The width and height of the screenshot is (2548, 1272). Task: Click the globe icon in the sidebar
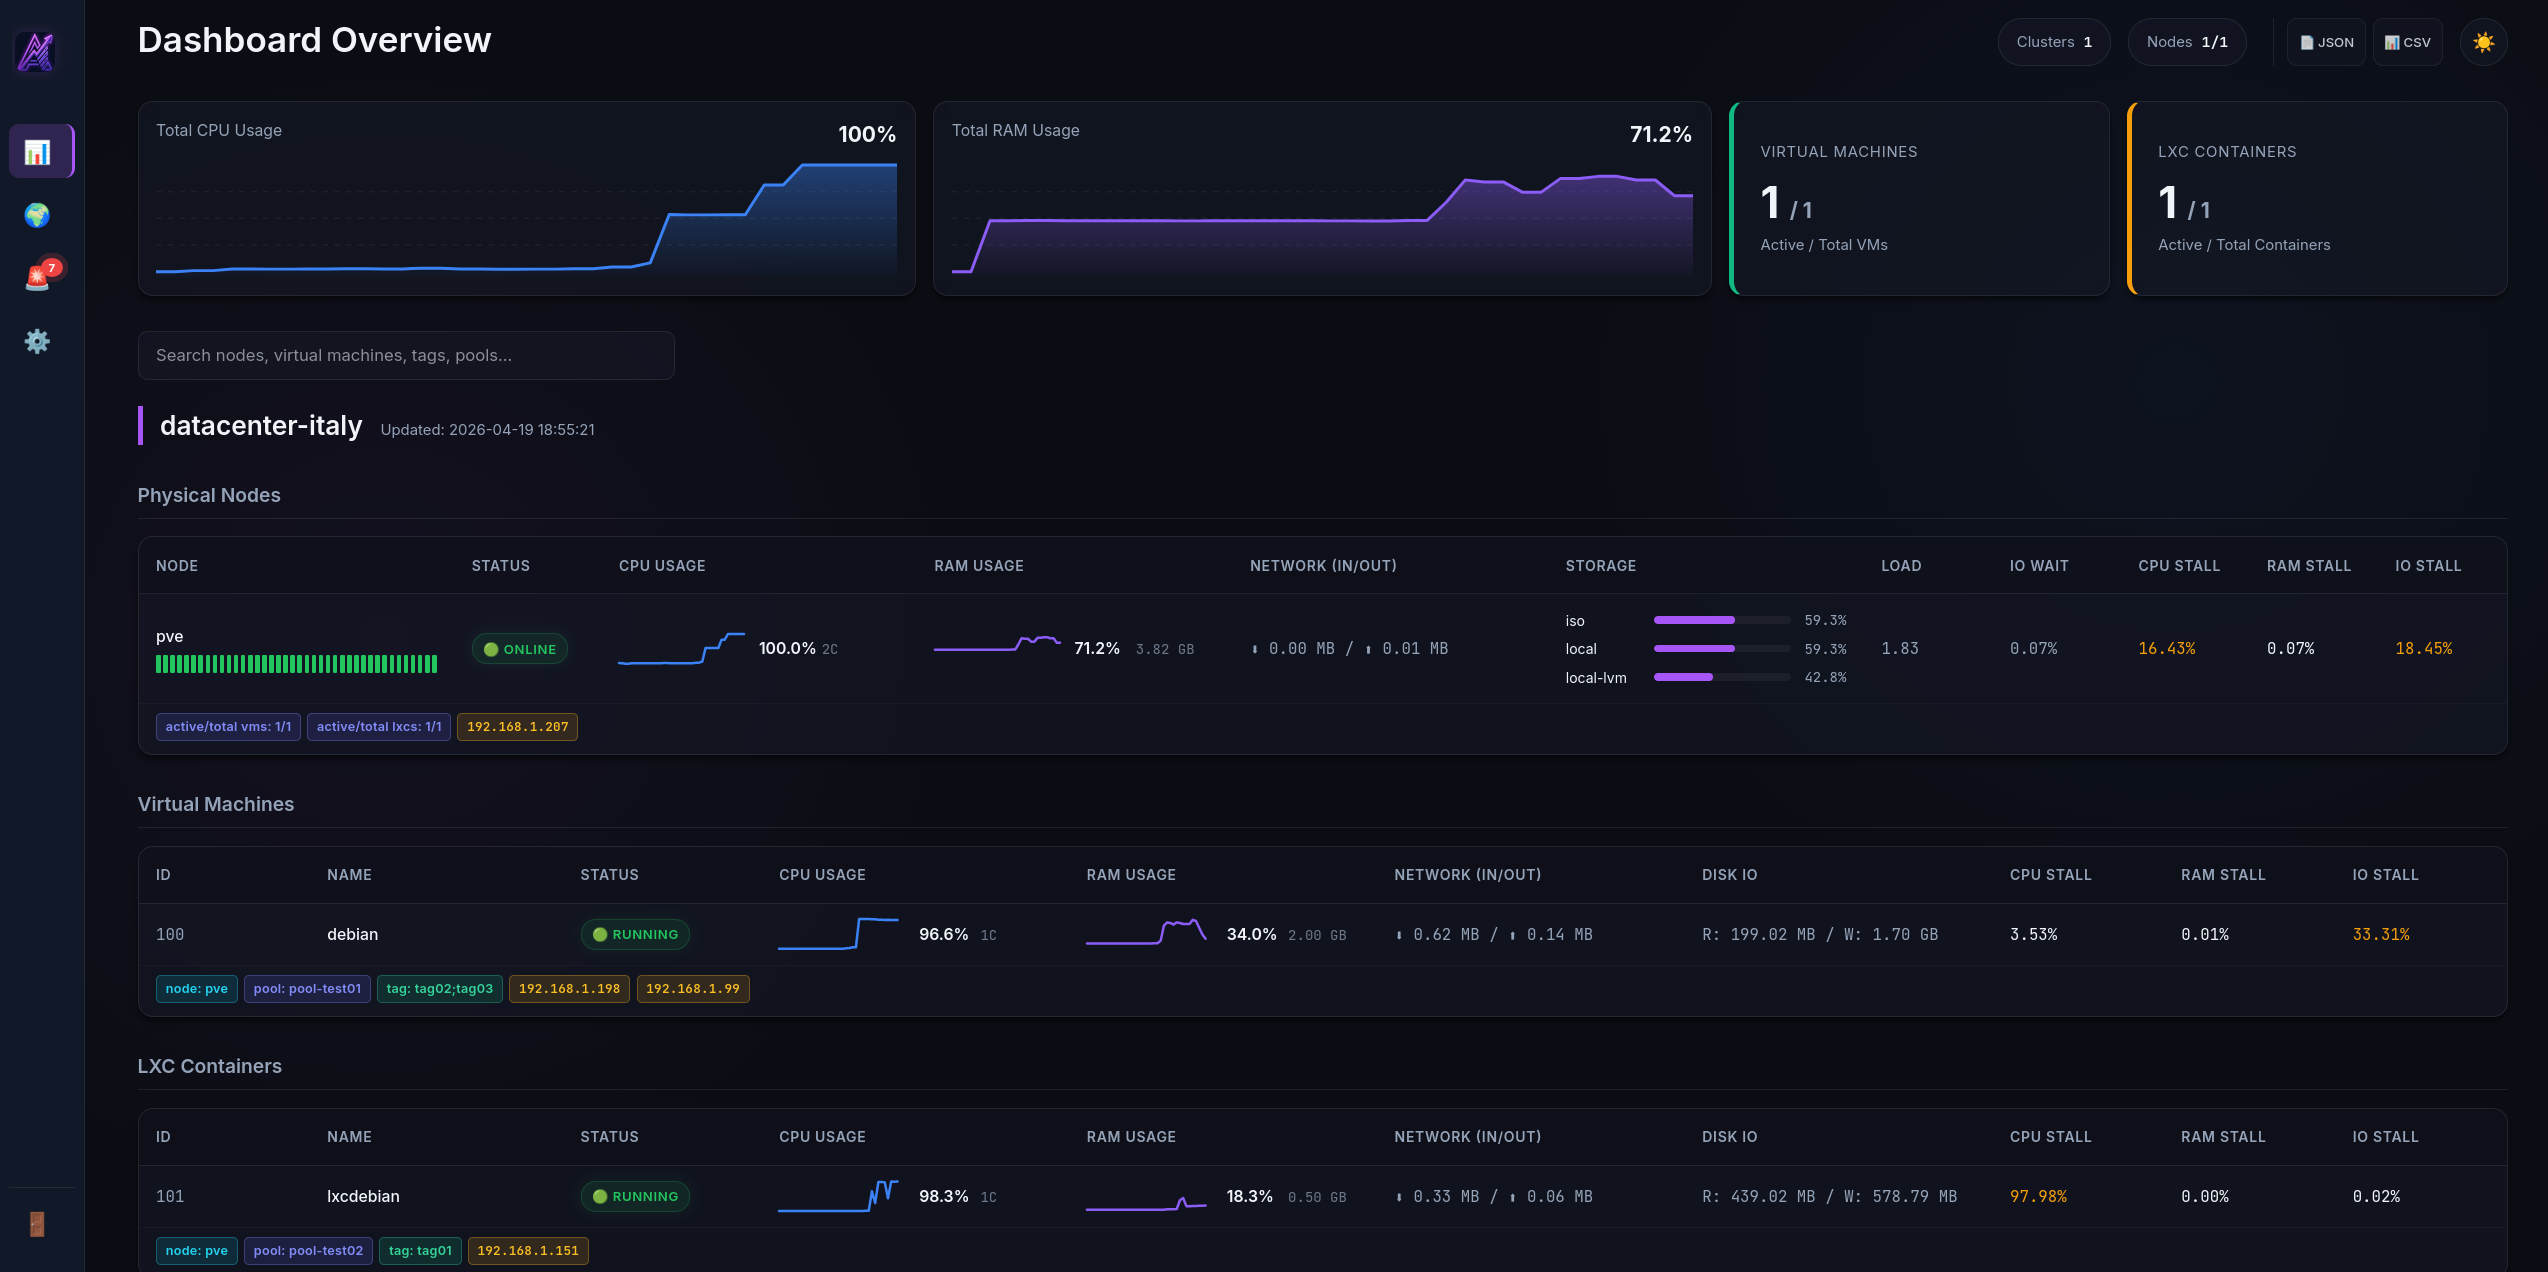[37, 215]
